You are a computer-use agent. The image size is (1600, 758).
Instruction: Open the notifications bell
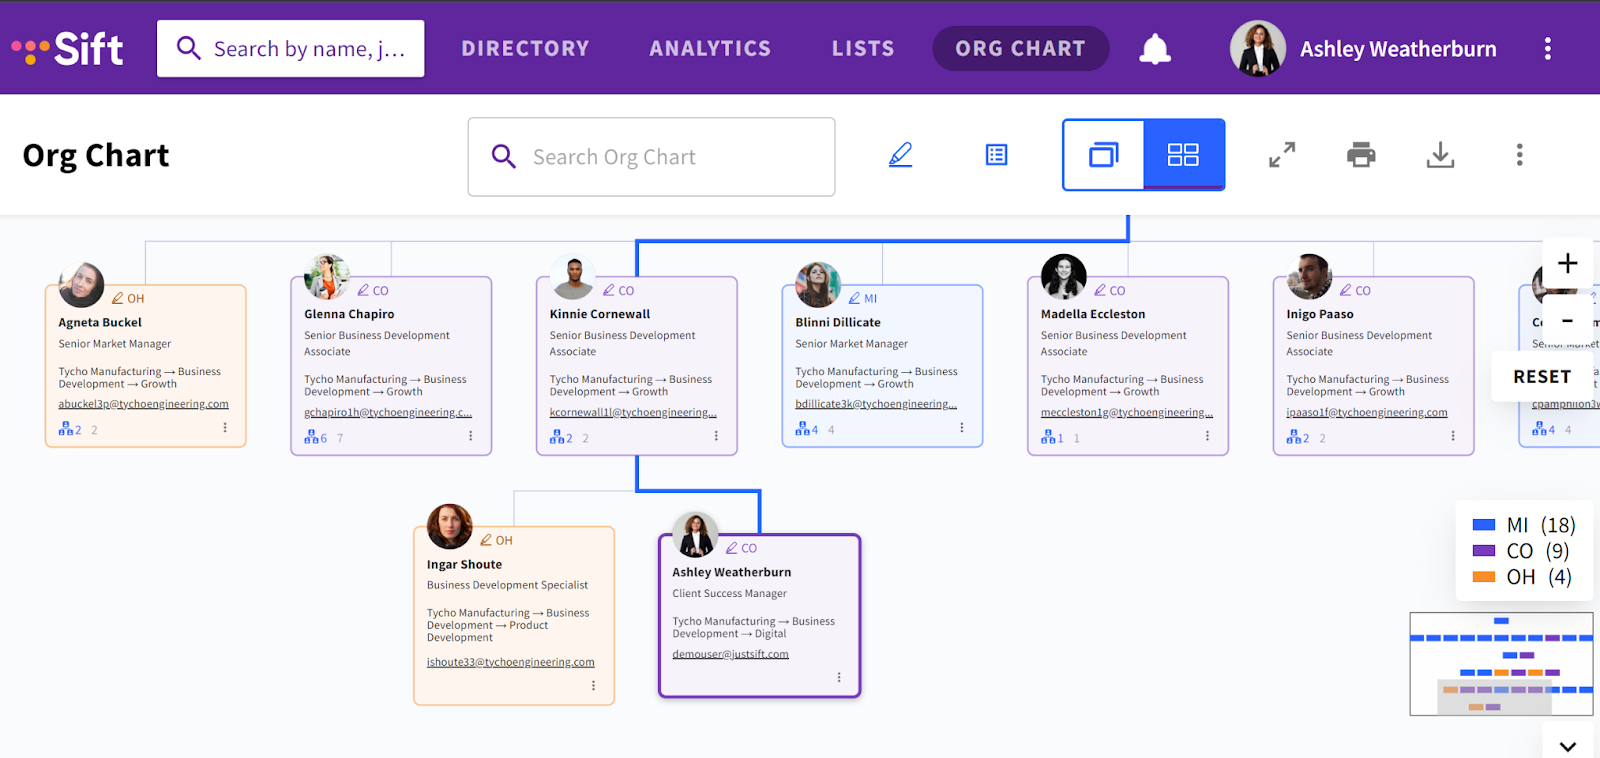tap(1155, 49)
